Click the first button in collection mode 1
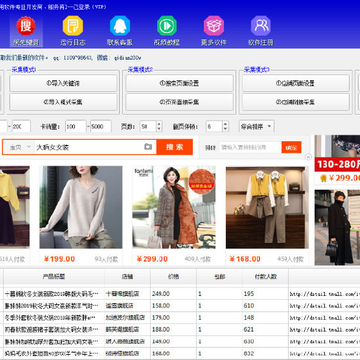 pos(63,83)
